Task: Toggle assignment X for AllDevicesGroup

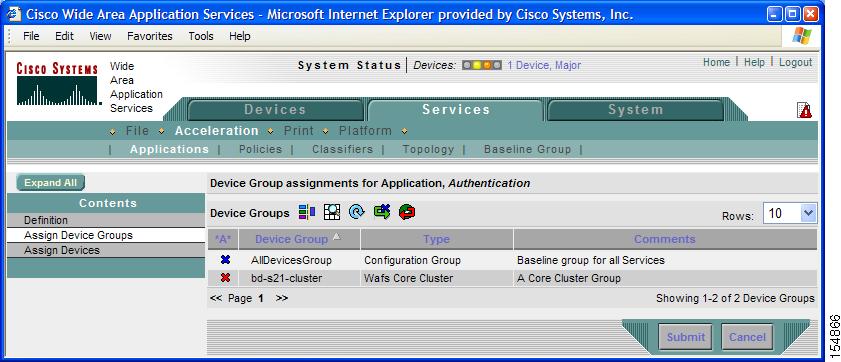Action: [225, 260]
